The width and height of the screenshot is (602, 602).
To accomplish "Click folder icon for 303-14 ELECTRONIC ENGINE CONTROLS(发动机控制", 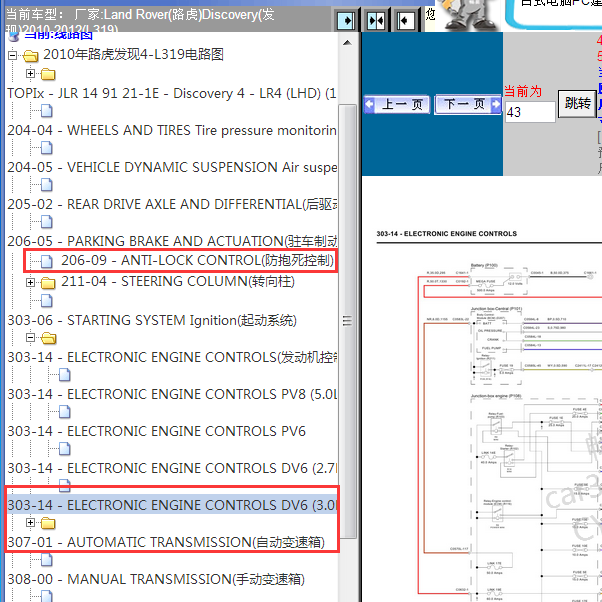I will point(49,338).
